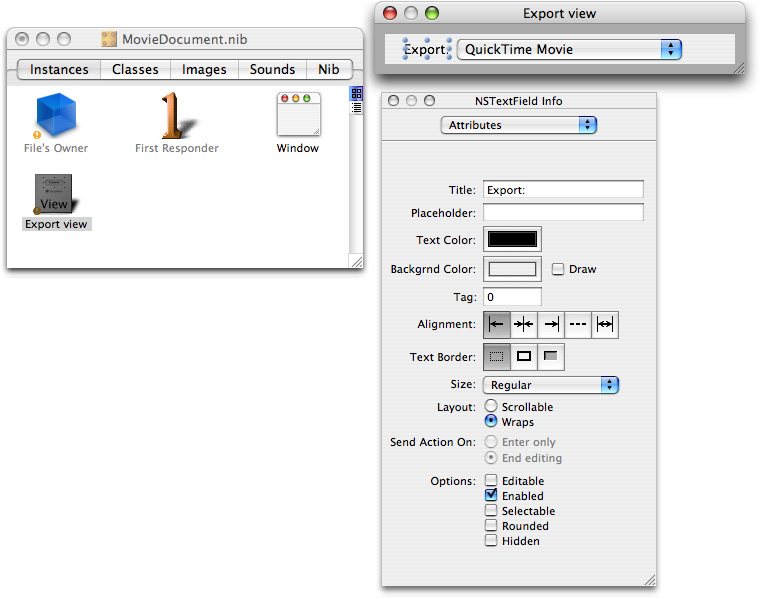Select the Wraps layout radio button
This screenshot has width=762, height=599.
pyautogui.click(x=491, y=421)
